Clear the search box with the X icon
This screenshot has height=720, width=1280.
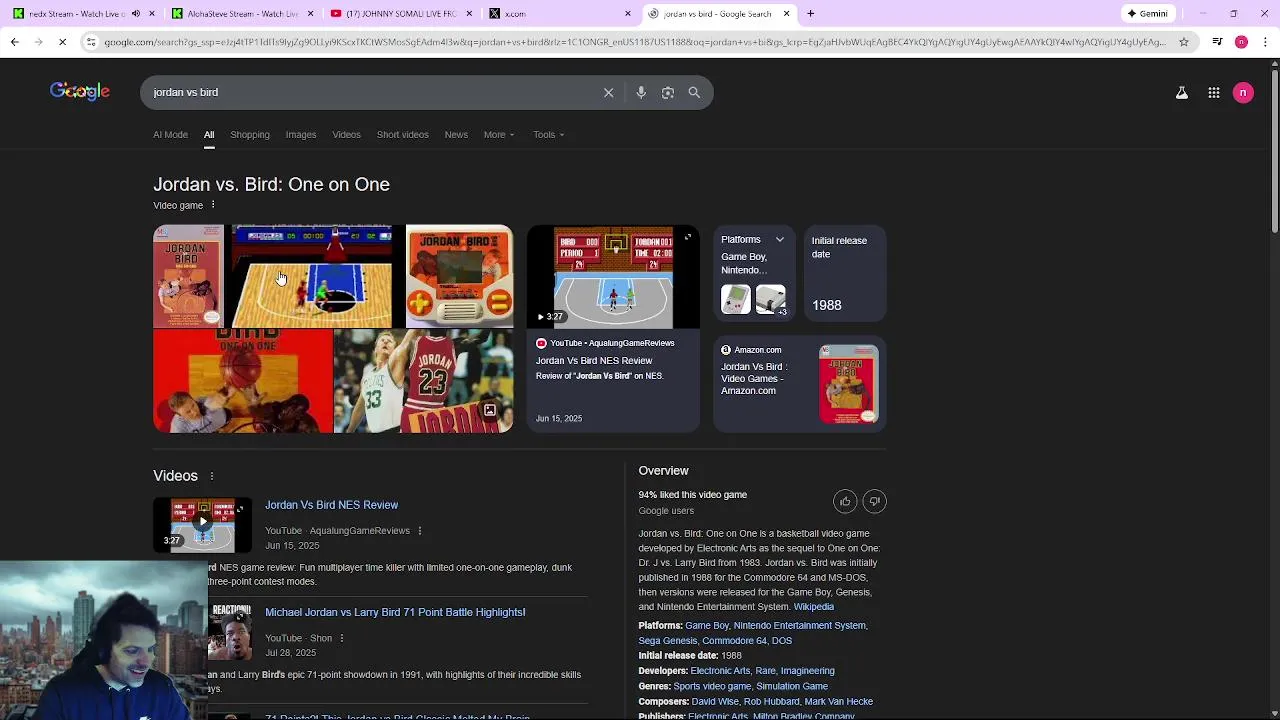(x=608, y=93)
